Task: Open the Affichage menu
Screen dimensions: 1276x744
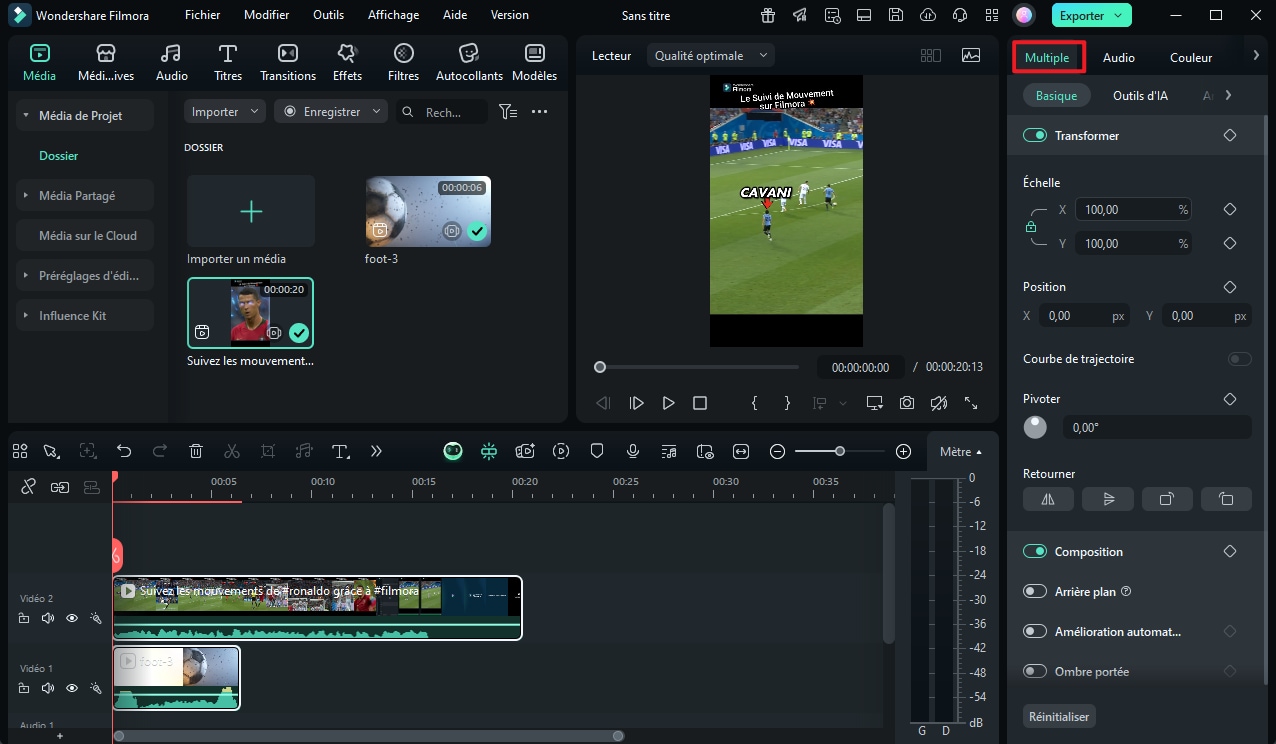Action: [393, 15]
